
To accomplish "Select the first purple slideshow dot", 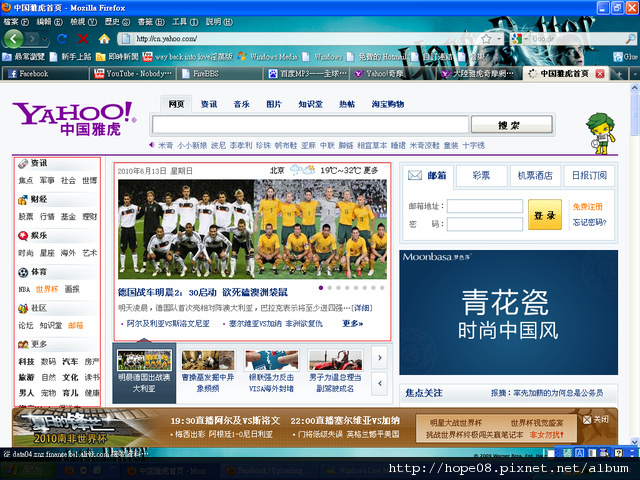I will pyautogui.click(x=321, y=288).
